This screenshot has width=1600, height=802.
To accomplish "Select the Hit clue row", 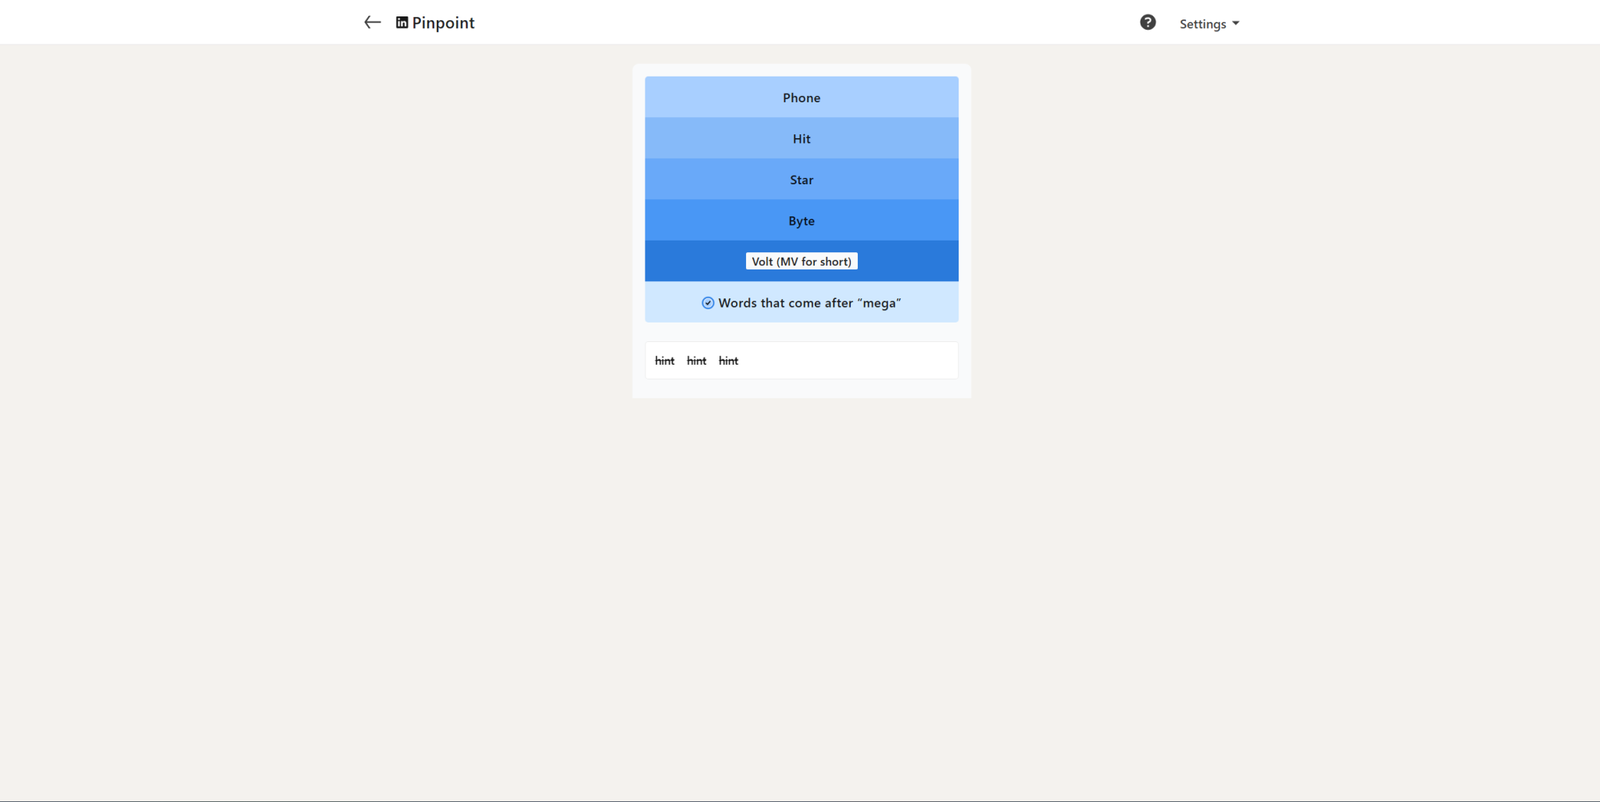I will tap(801, 139).
